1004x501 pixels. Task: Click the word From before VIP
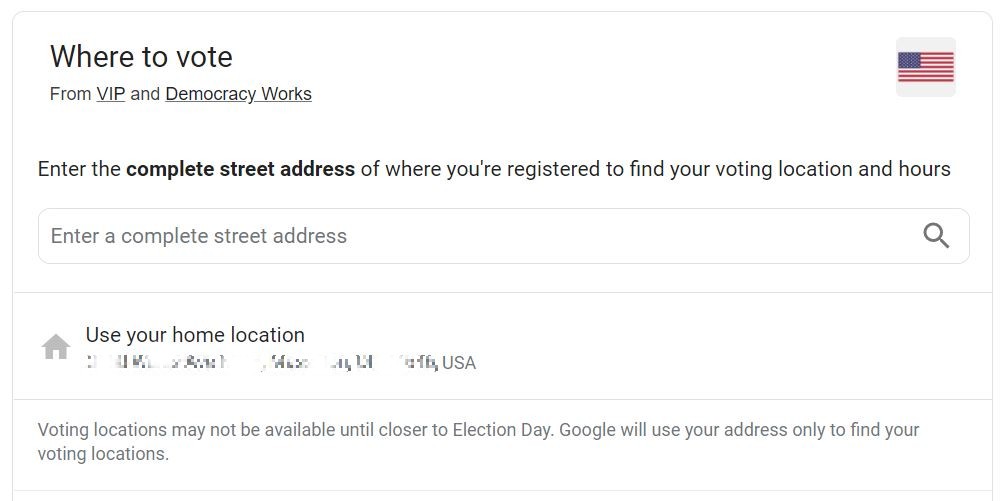(70, 94)
